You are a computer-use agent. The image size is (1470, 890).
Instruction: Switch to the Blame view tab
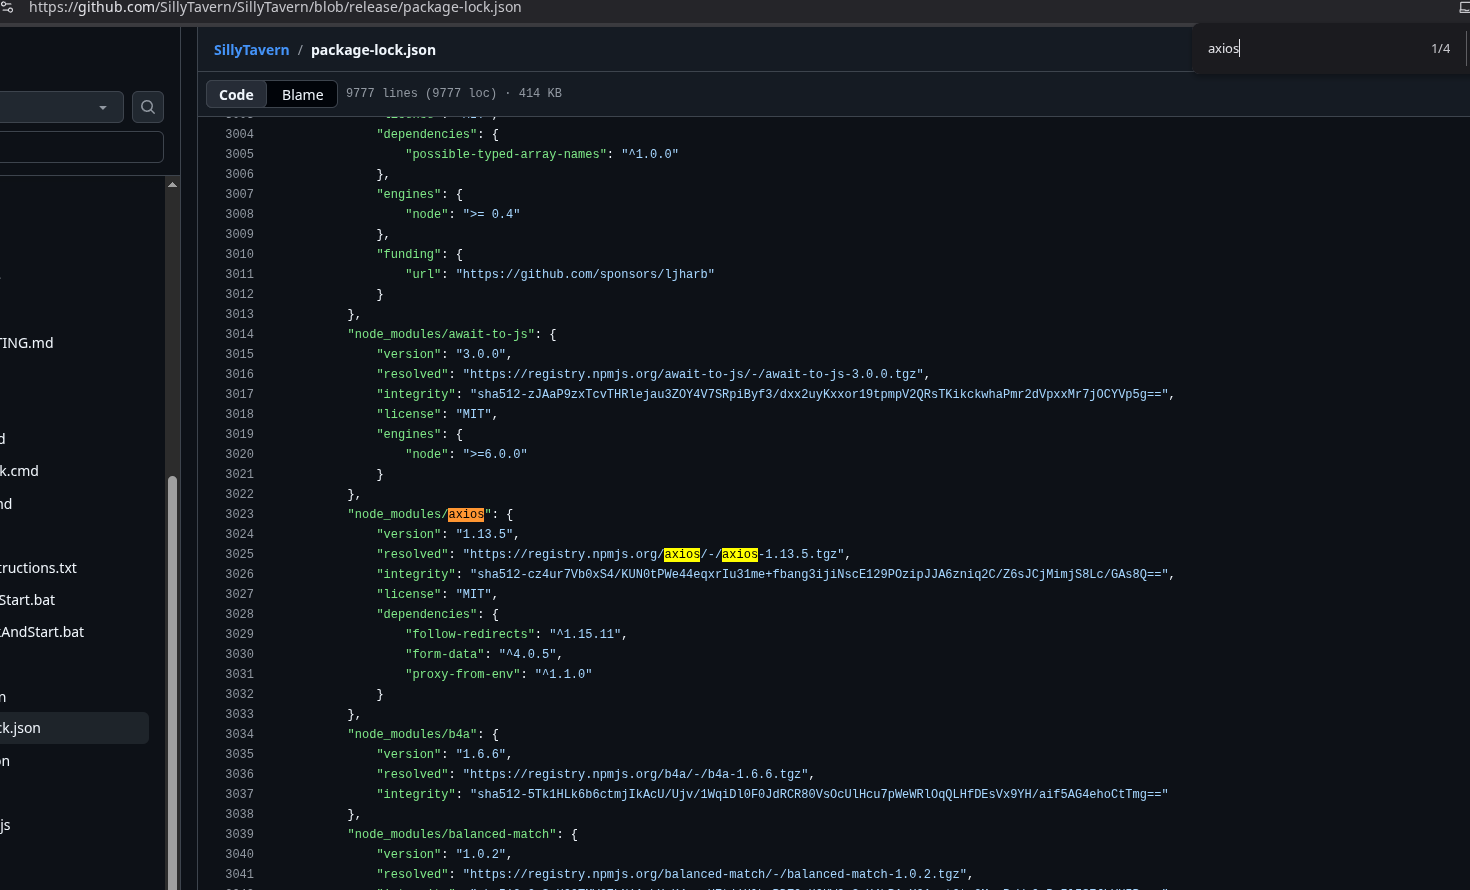pos(302,94)
